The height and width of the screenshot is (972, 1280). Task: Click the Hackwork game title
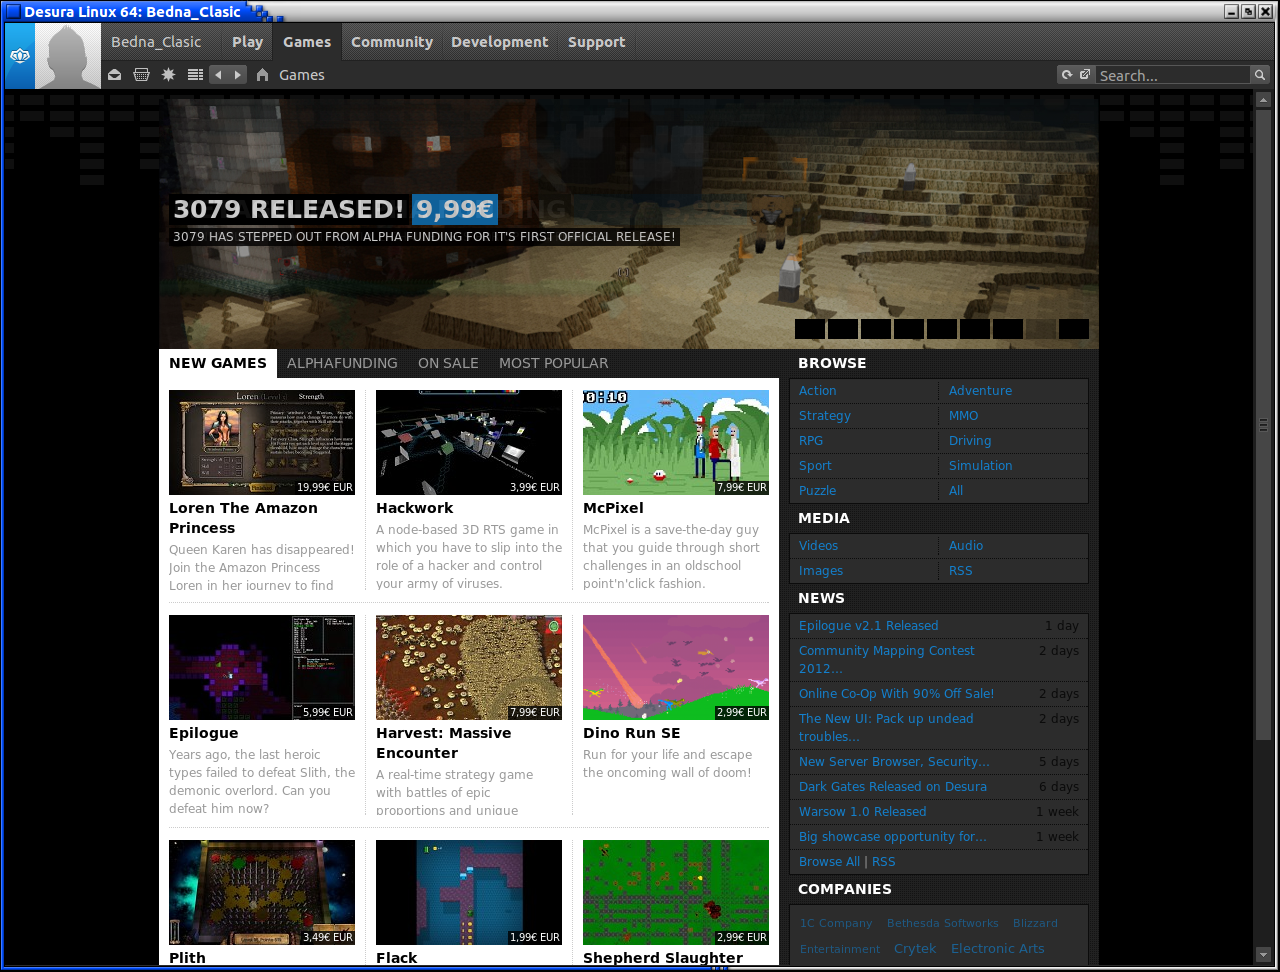tap(415, 508)
